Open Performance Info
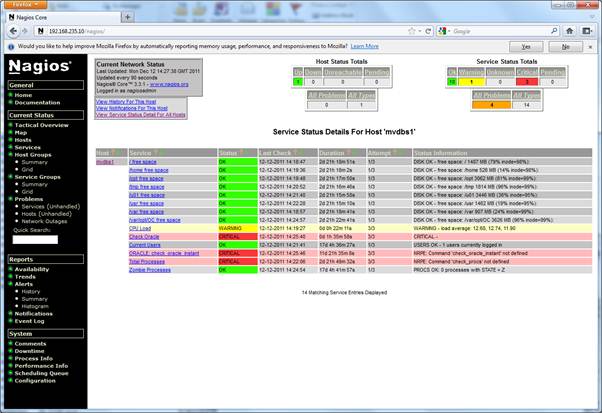The image size is (602, 413). 41,366
